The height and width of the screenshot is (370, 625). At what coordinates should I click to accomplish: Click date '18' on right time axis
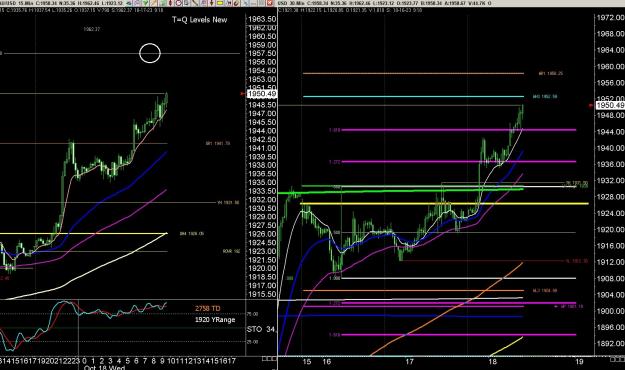493,362
